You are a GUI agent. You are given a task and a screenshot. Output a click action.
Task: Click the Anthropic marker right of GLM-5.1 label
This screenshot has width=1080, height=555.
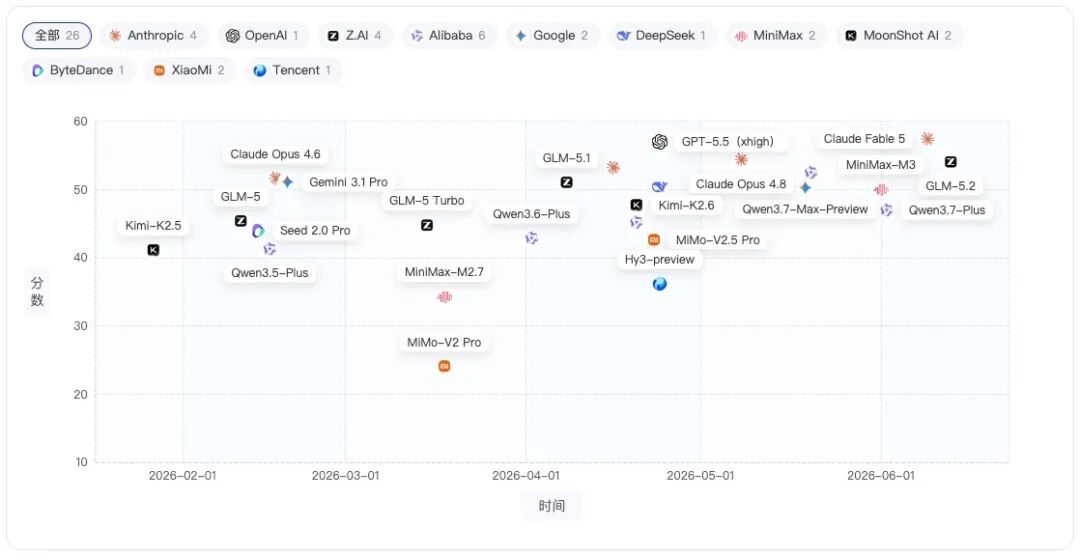tap(613, 167)
